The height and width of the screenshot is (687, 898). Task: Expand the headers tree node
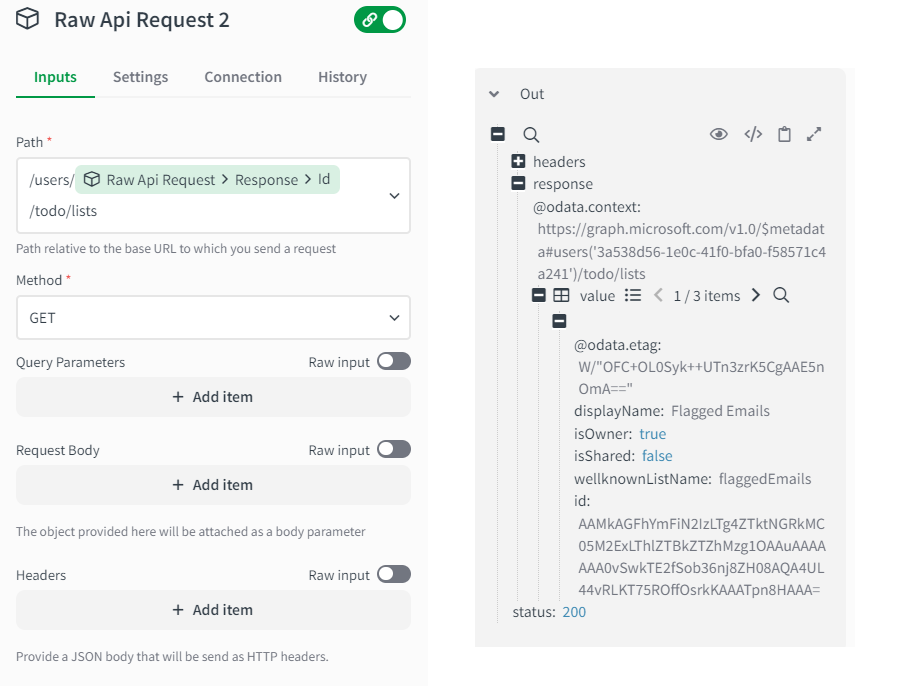518,162
